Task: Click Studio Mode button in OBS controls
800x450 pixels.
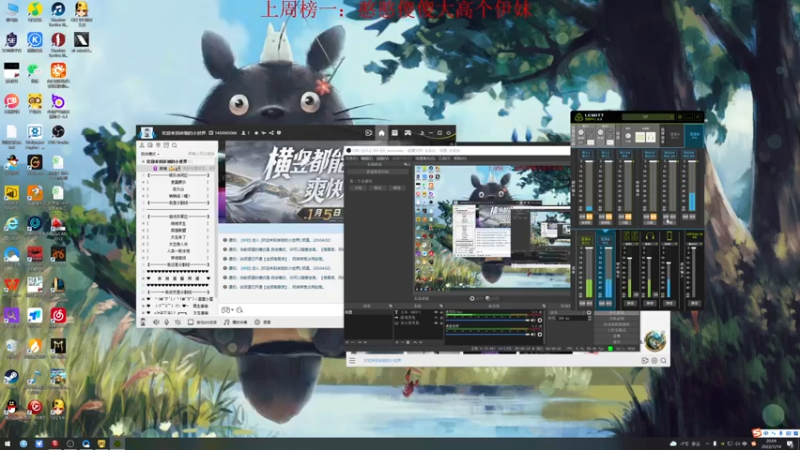Action: [617, 330]
